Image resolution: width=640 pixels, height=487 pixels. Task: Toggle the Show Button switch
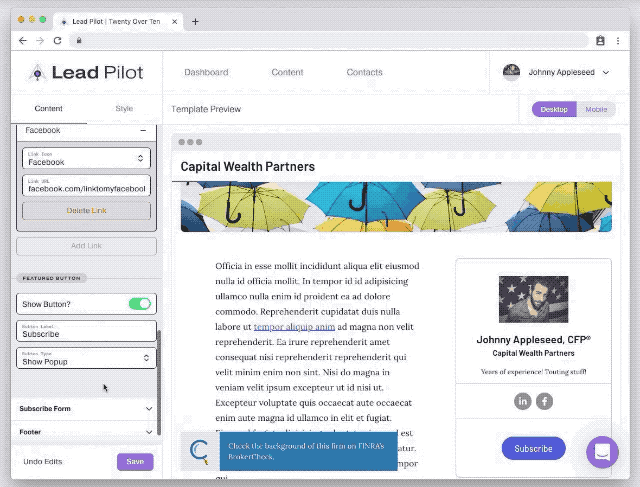pos(140,304)
